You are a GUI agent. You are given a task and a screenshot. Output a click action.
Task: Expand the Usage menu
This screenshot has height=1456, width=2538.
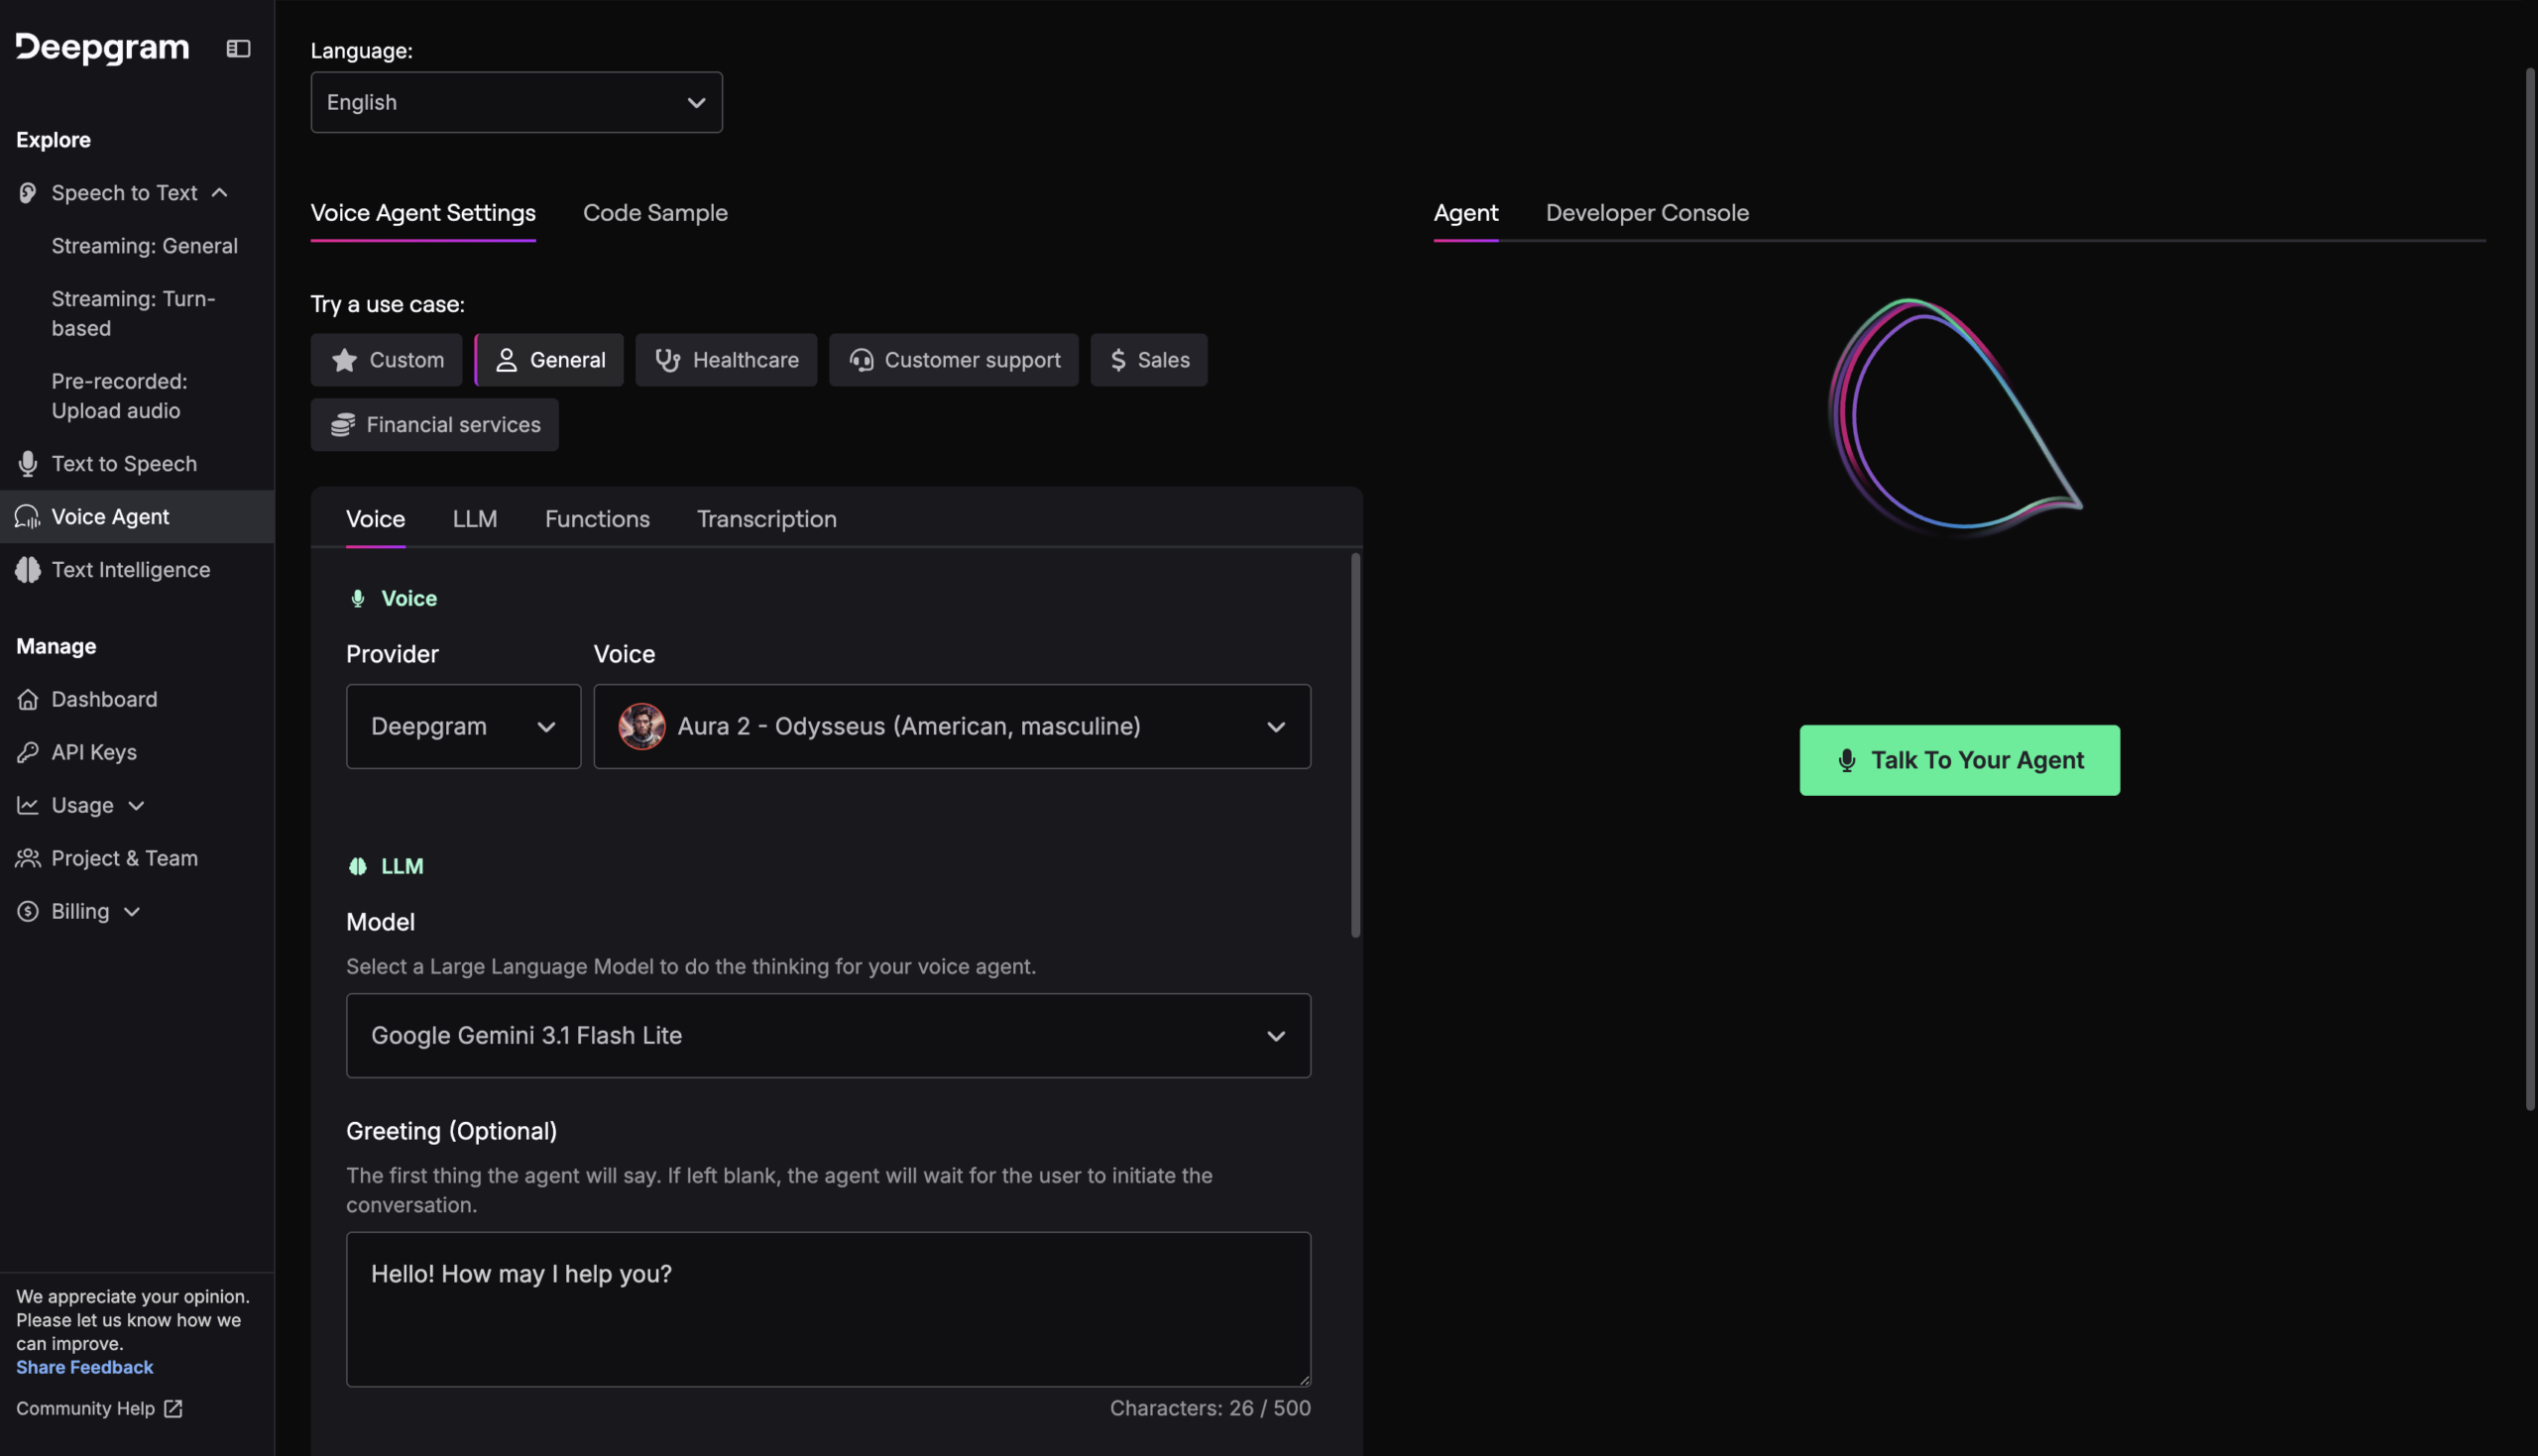(x=137, y=805)
